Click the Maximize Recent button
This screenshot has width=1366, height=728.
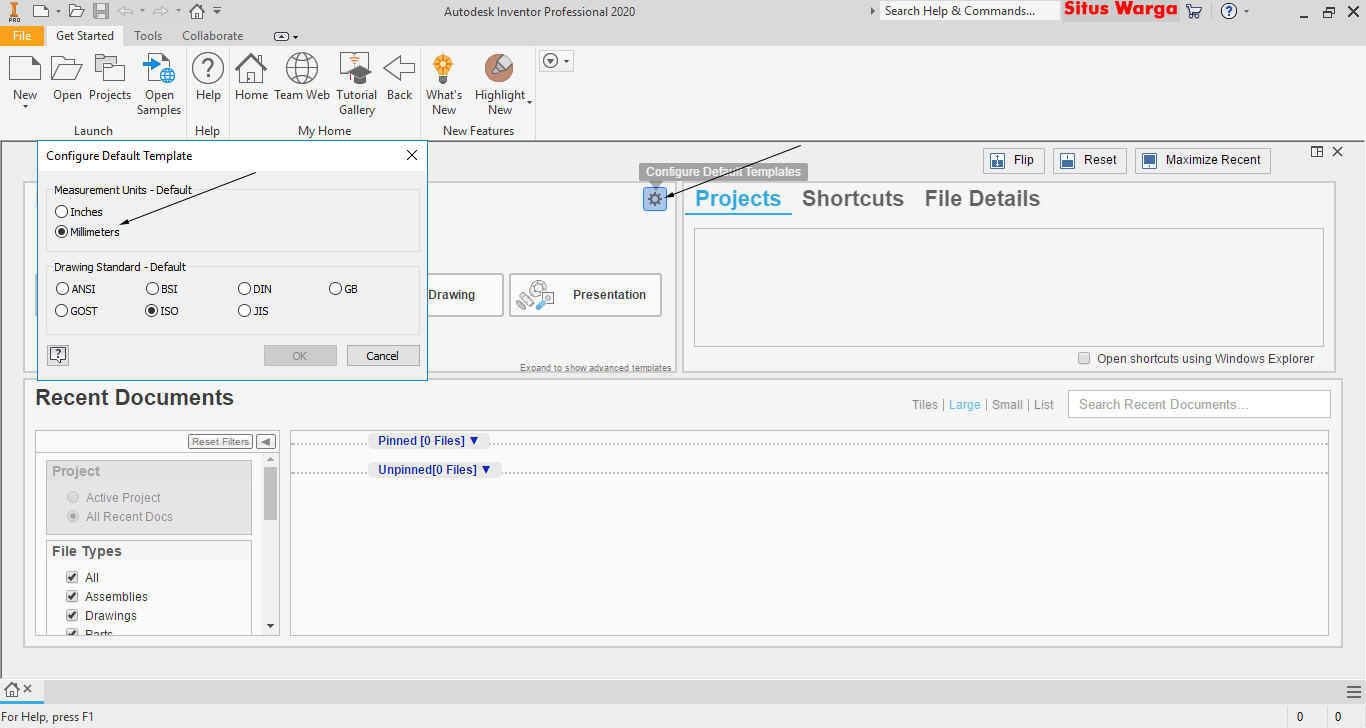(x=1203, y=160)
